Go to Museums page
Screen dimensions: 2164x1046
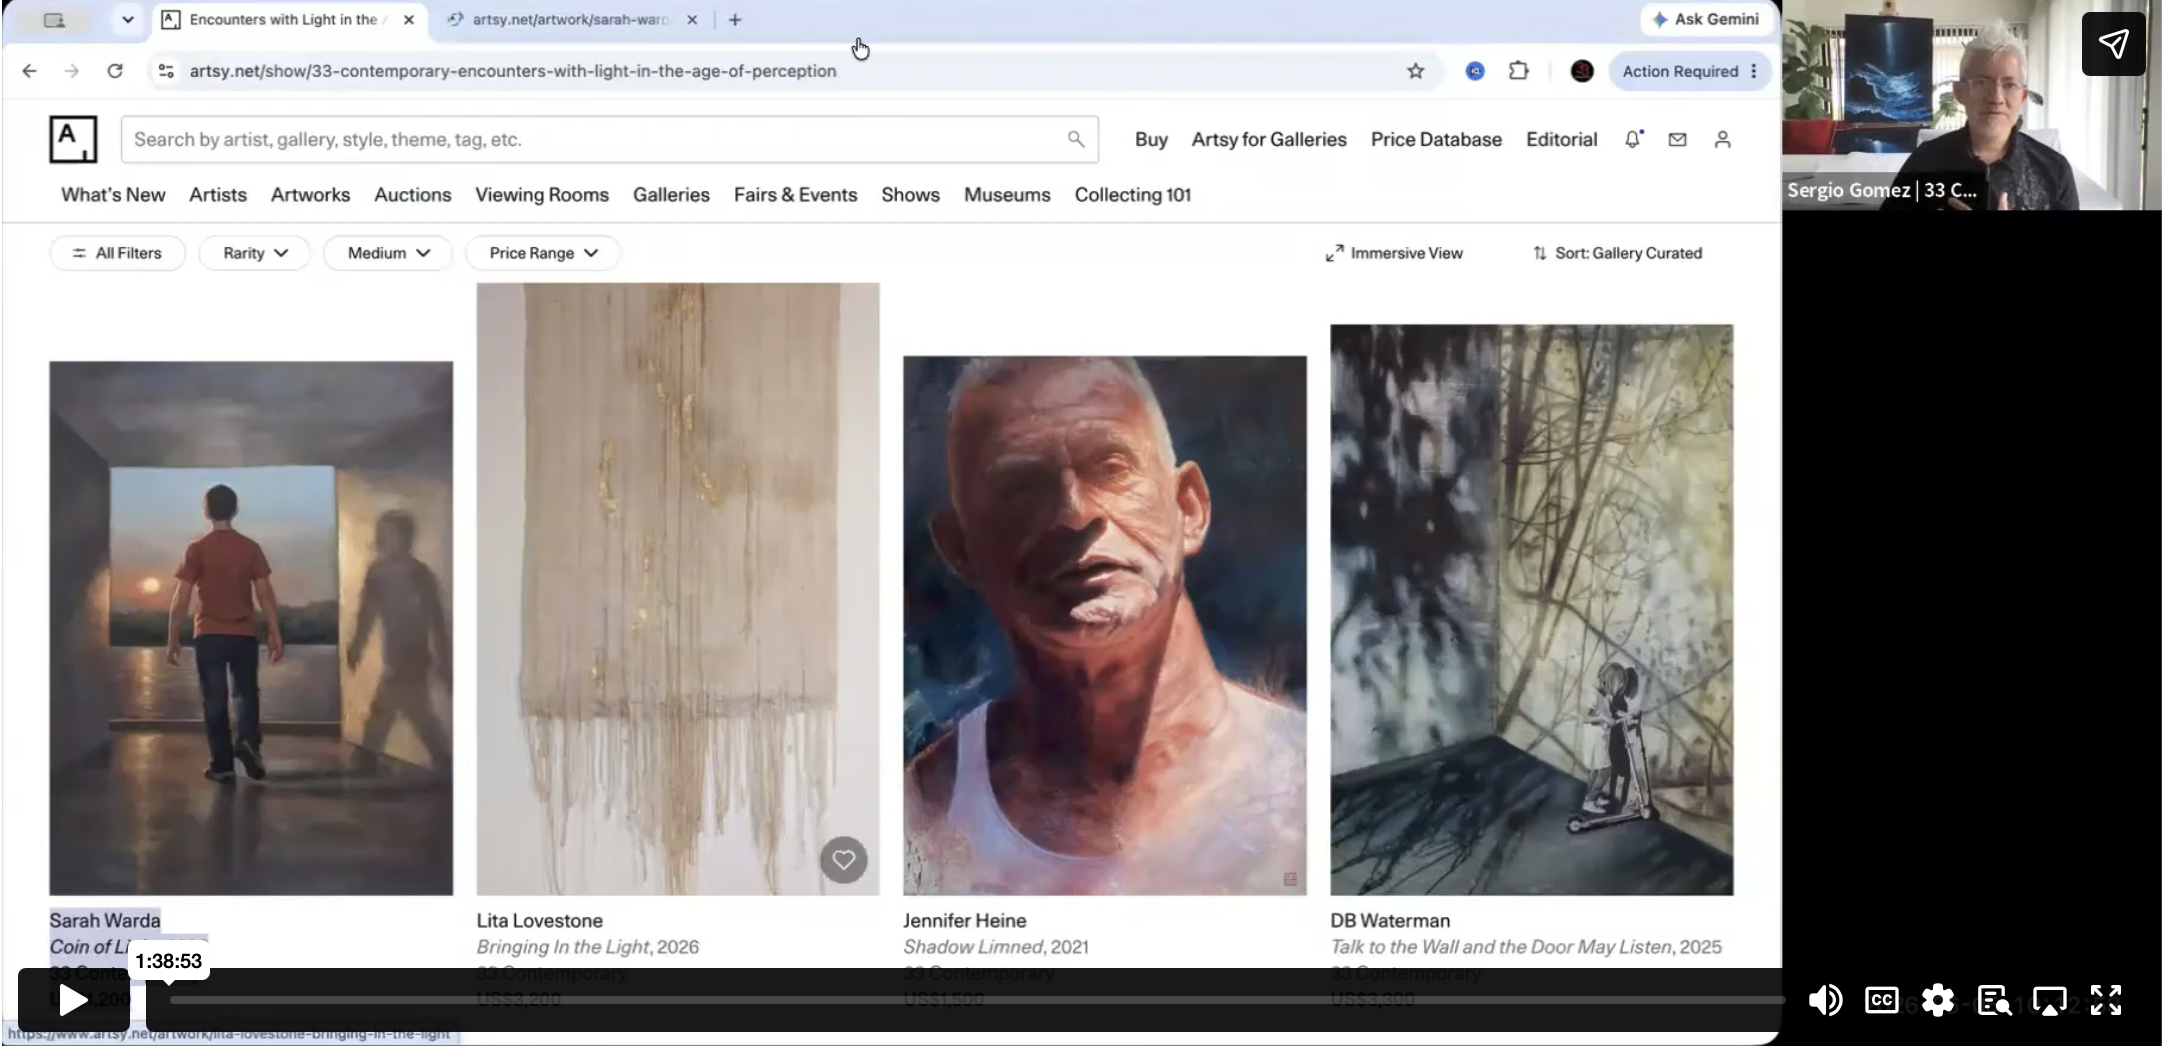[x=1007, y=195]
